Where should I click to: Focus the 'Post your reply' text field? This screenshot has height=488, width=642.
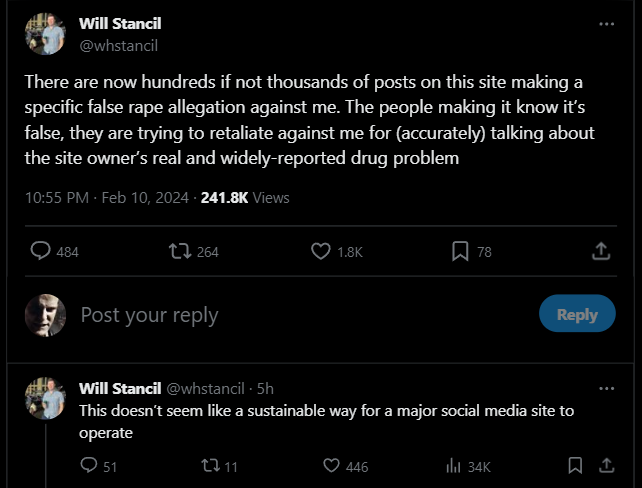(x=303, y=315)
